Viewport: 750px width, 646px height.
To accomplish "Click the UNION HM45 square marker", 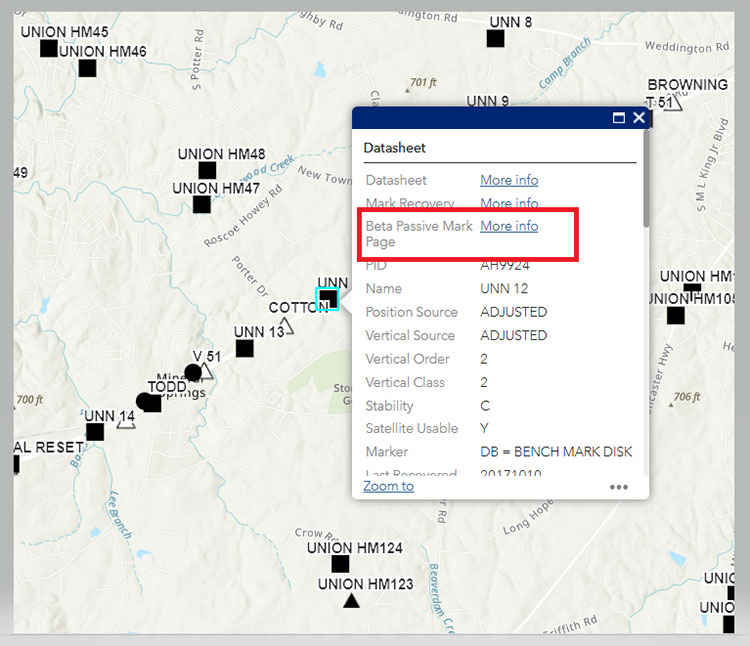I will click(48, 48).
